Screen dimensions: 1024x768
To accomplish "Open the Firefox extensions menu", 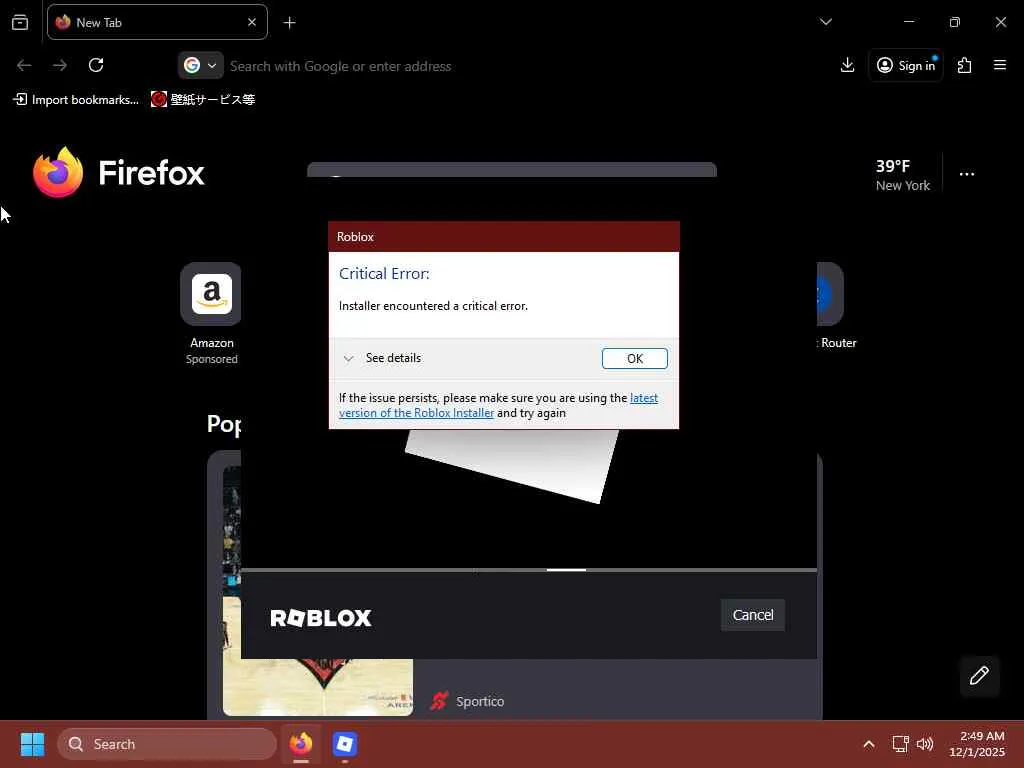I will (x=965, y=65).
